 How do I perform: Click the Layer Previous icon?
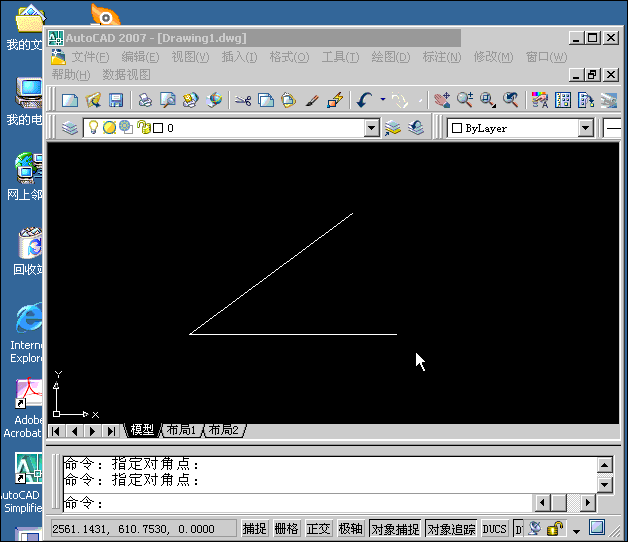[416, 128]
